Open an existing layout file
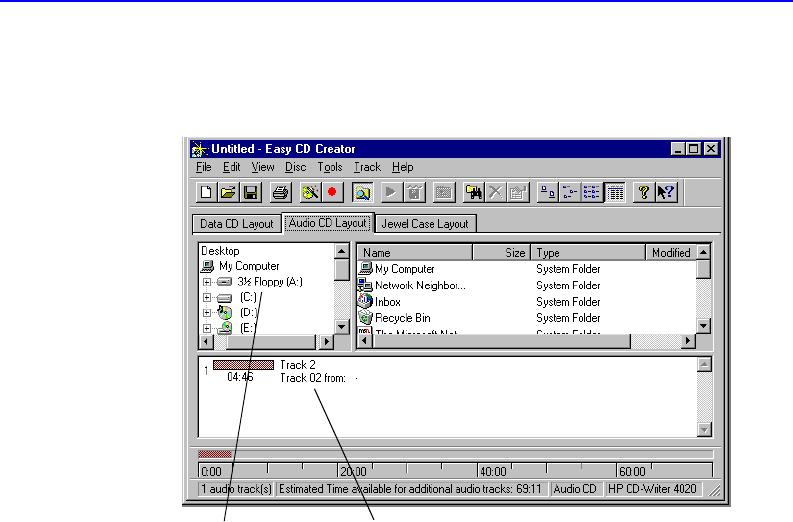This screenshot has height=522, width=793. (x=228, y=192)
